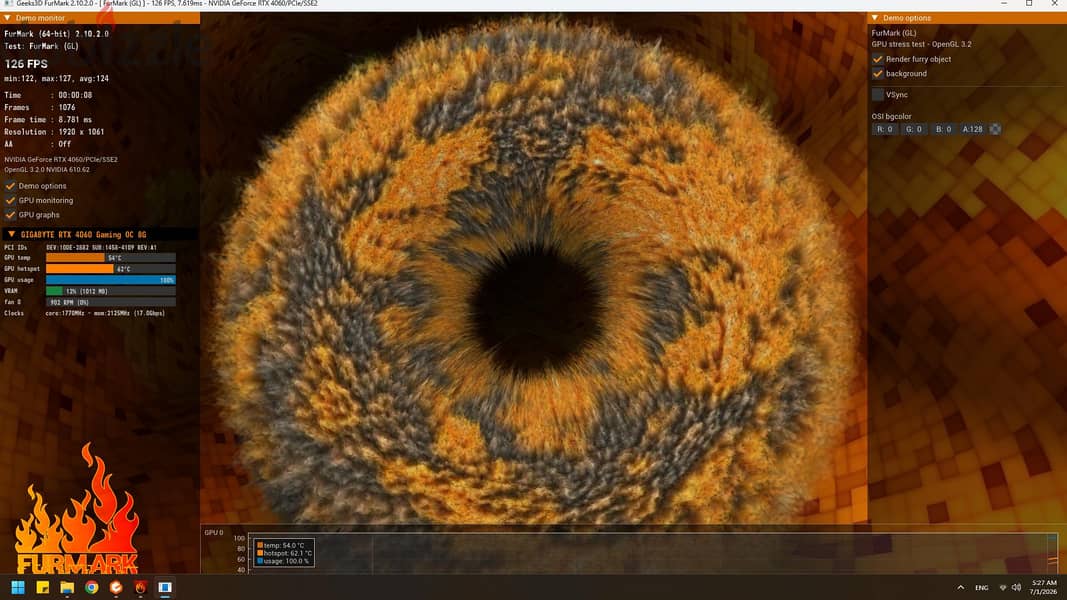Open the FurMark flame taskbar icon

140,587
